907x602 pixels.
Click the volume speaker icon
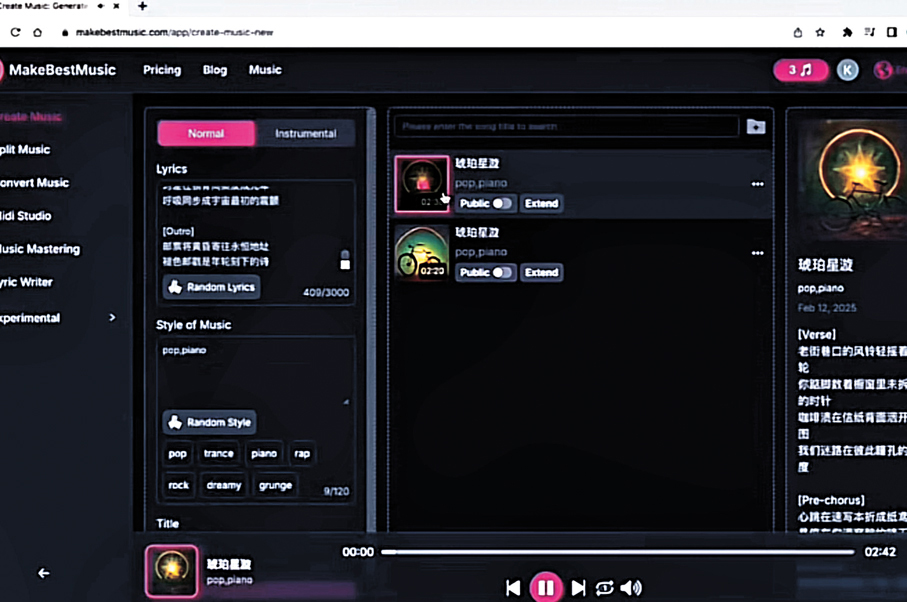tap(631, 588)
